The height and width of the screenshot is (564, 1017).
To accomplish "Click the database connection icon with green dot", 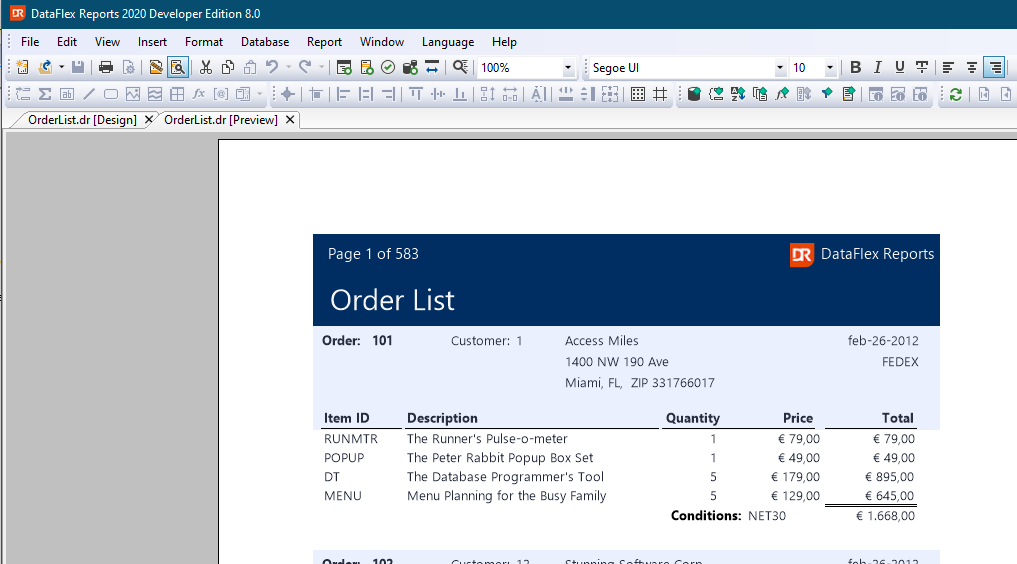I will point(410,67).
